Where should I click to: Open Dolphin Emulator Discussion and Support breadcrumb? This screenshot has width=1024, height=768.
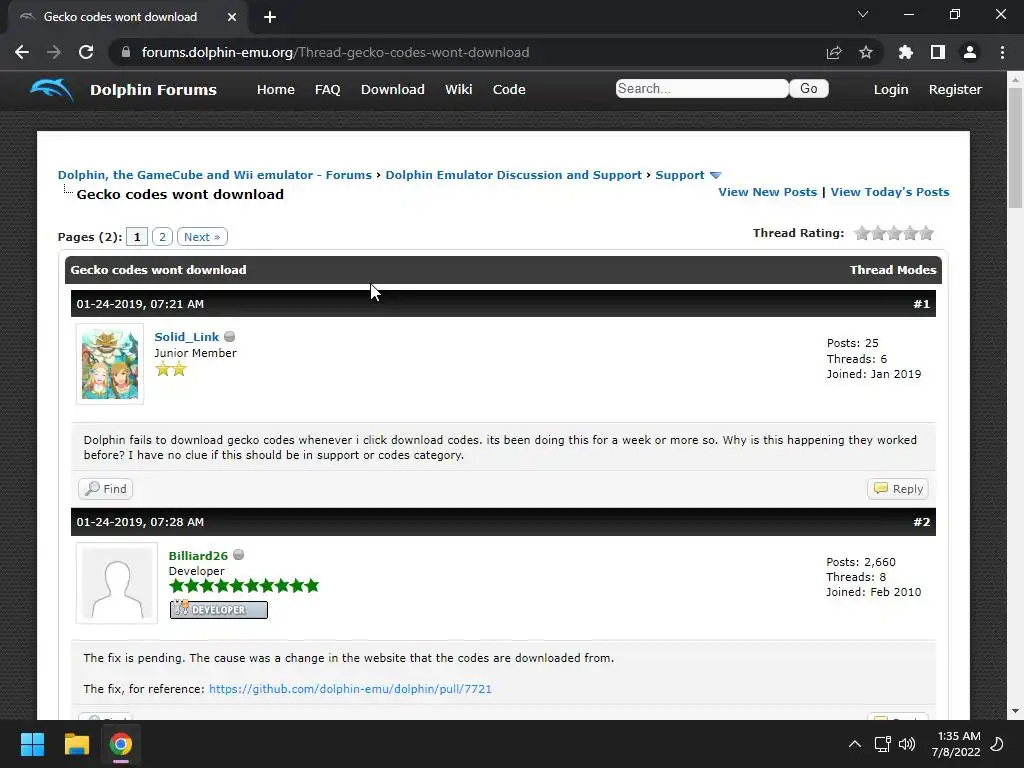pyautogui.click(x=513, y=175)
